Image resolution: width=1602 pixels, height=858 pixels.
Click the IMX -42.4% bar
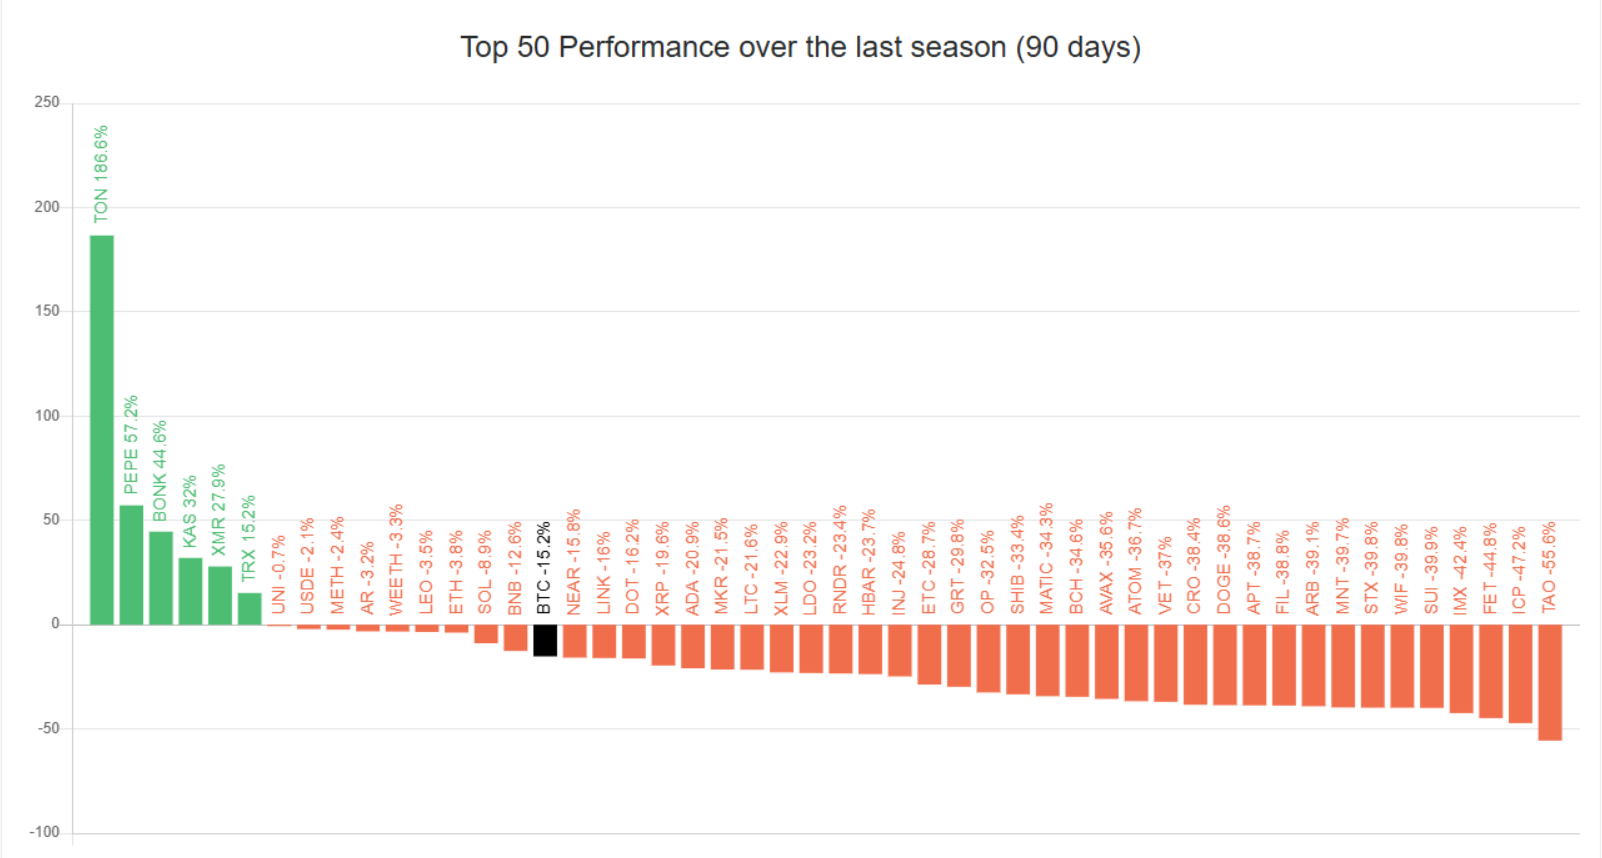[1461, 669]
